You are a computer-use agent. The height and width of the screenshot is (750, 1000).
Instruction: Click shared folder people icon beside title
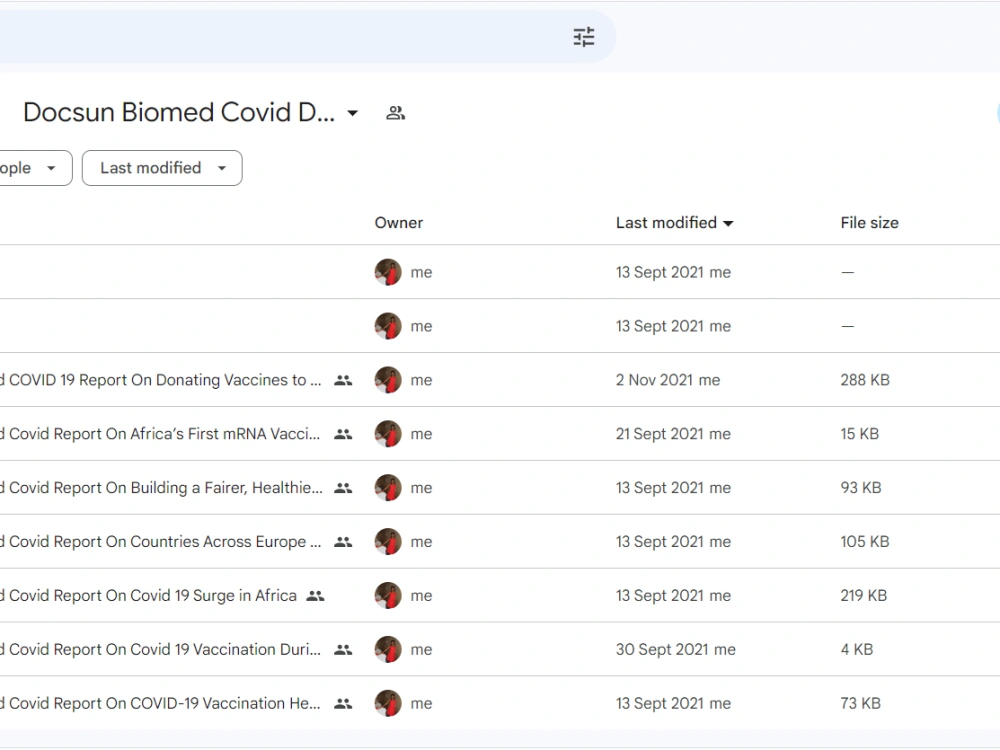[x=395, y=113]
